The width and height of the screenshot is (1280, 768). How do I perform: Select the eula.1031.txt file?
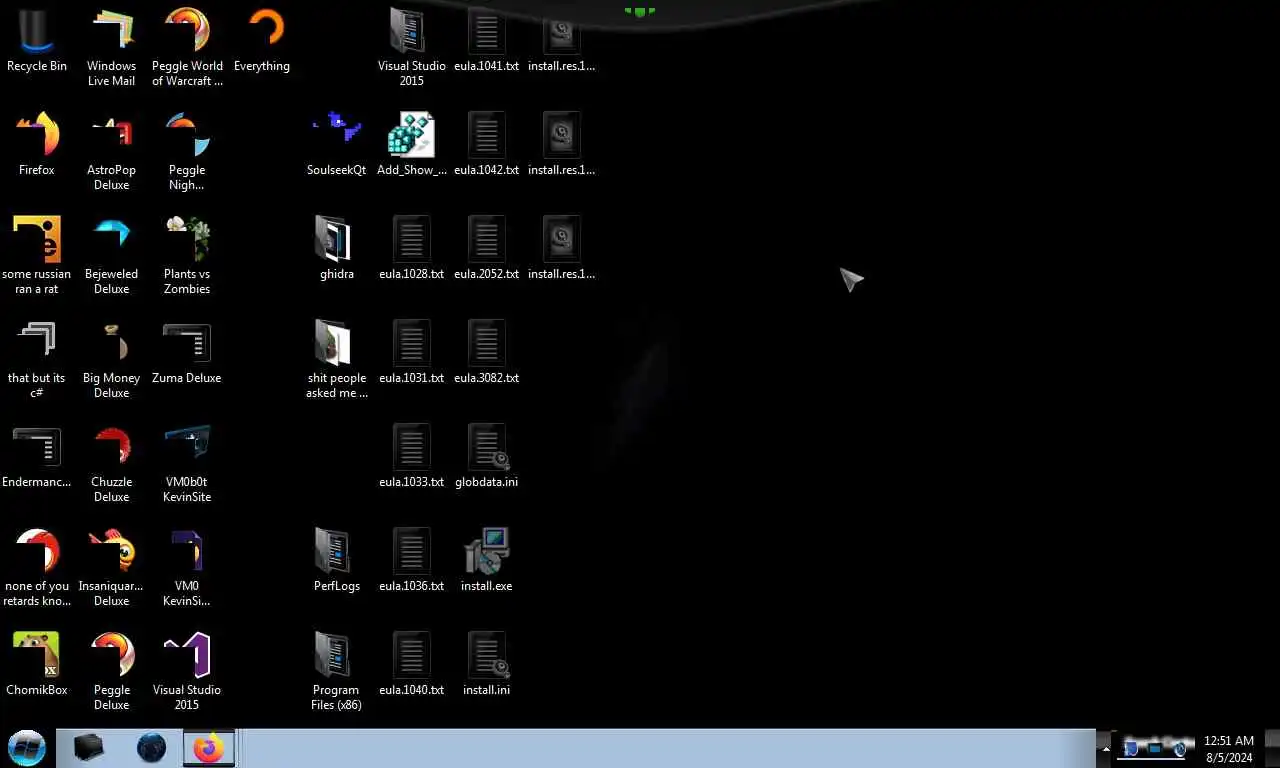tap(412, 353)
